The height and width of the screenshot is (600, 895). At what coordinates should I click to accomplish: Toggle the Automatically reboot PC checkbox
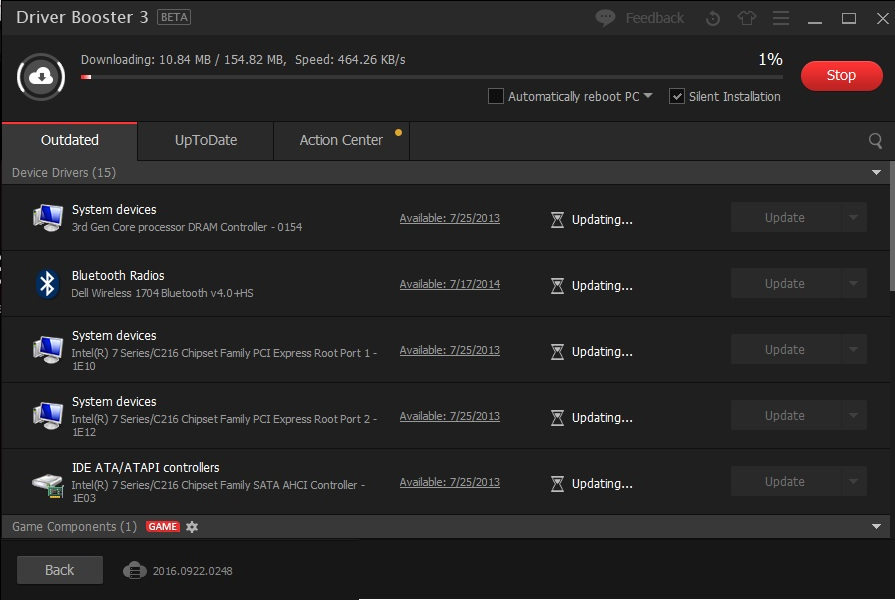[495, 96]
